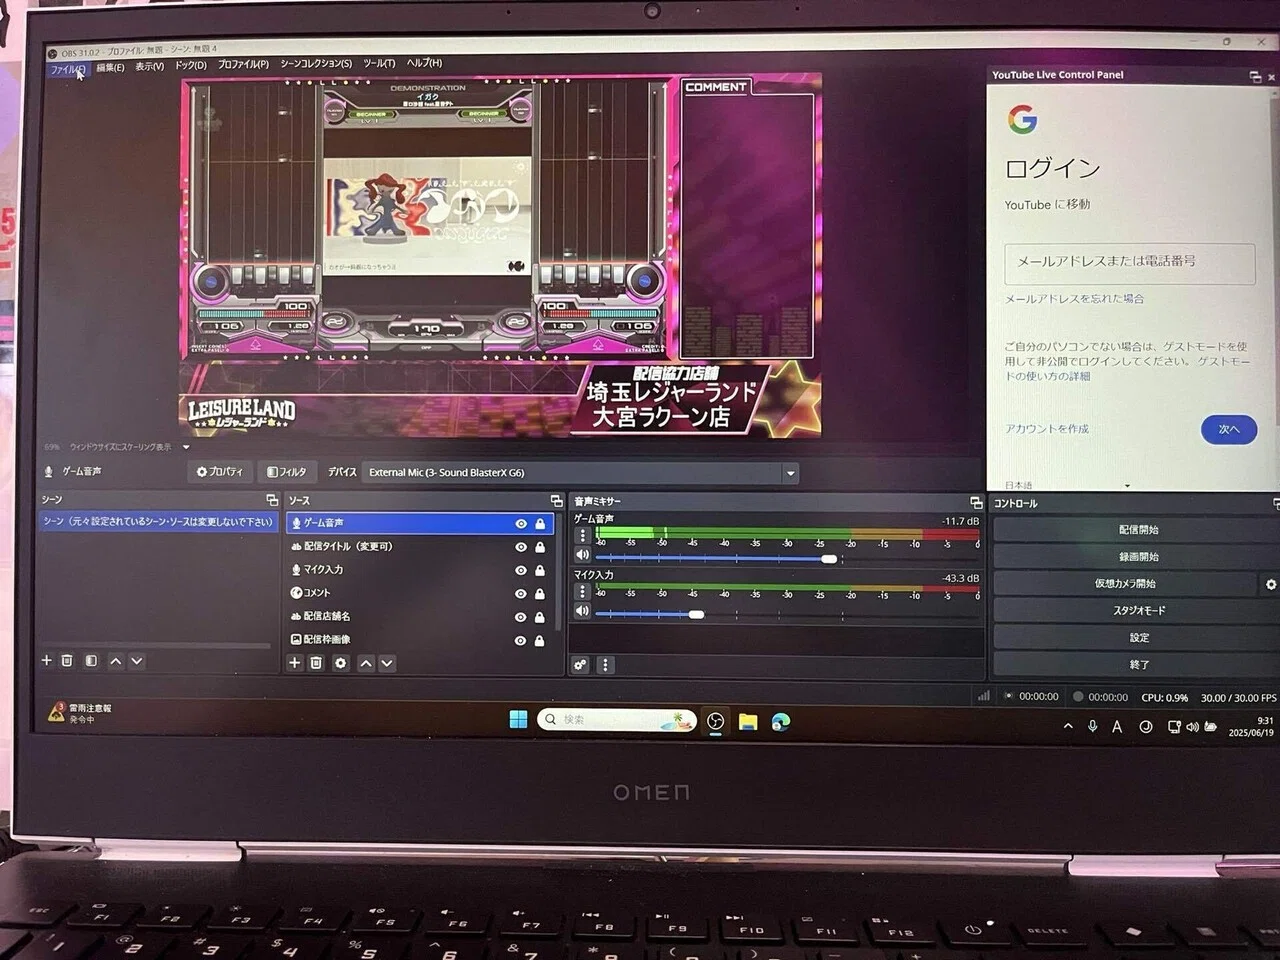Open the ドック(D) menu
Viewport: 1280px width, 960px height.
click(x=191, y=66)
